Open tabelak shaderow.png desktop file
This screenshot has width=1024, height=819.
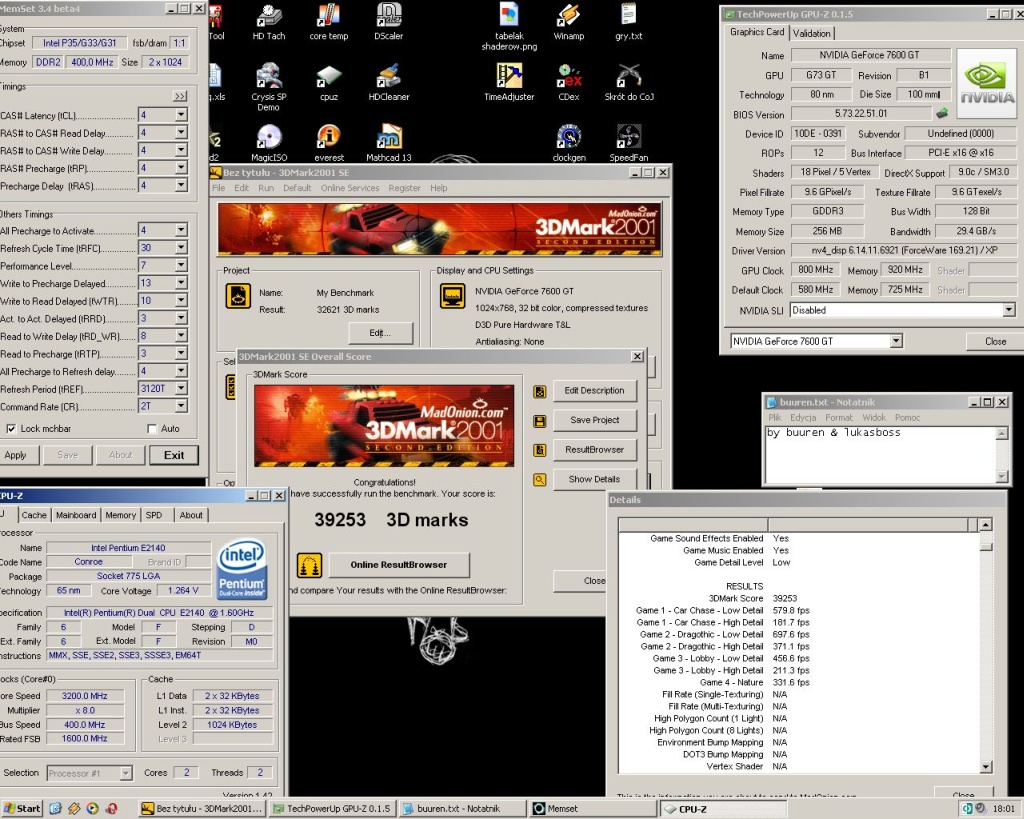point(509,27)
